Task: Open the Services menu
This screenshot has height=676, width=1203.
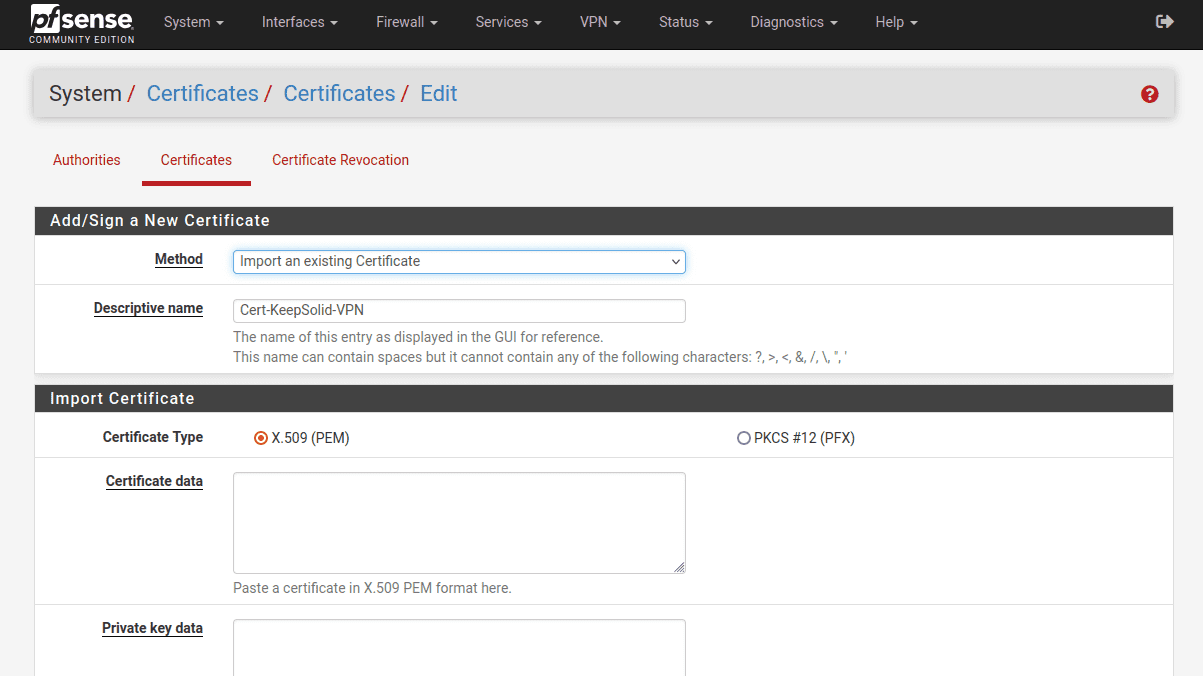Action: [508, 22]
